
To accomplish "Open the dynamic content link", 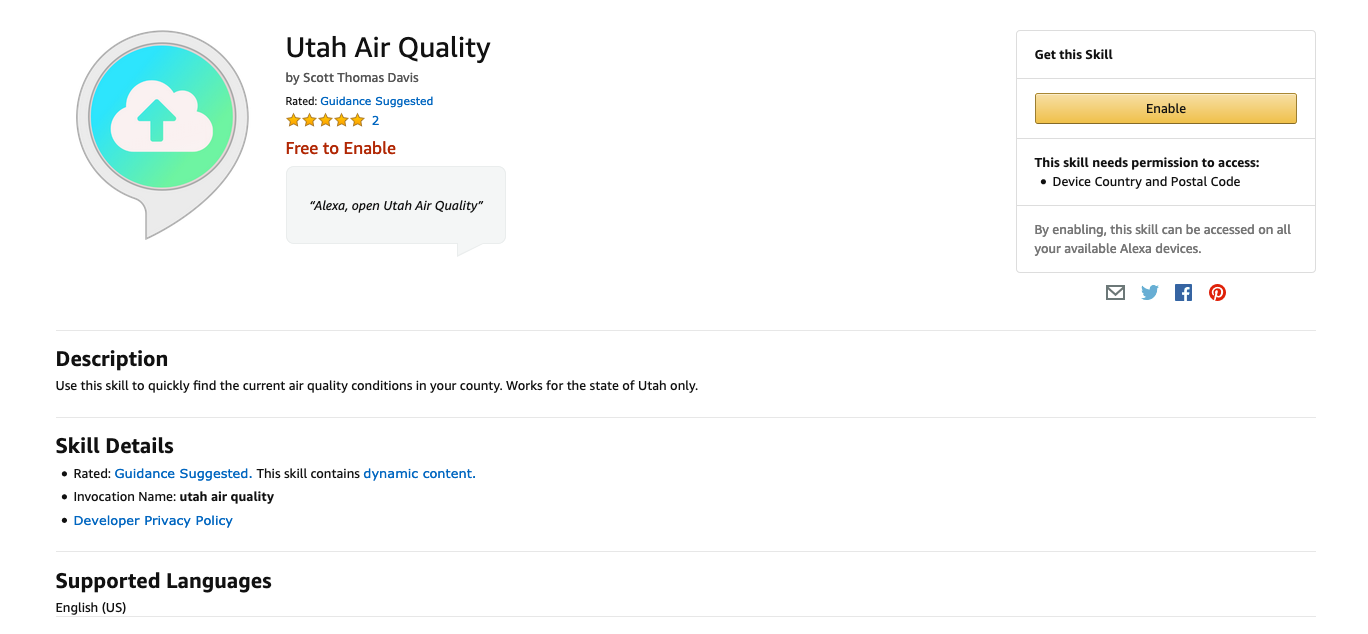I will pyautogui.click(x=417, y=474).
